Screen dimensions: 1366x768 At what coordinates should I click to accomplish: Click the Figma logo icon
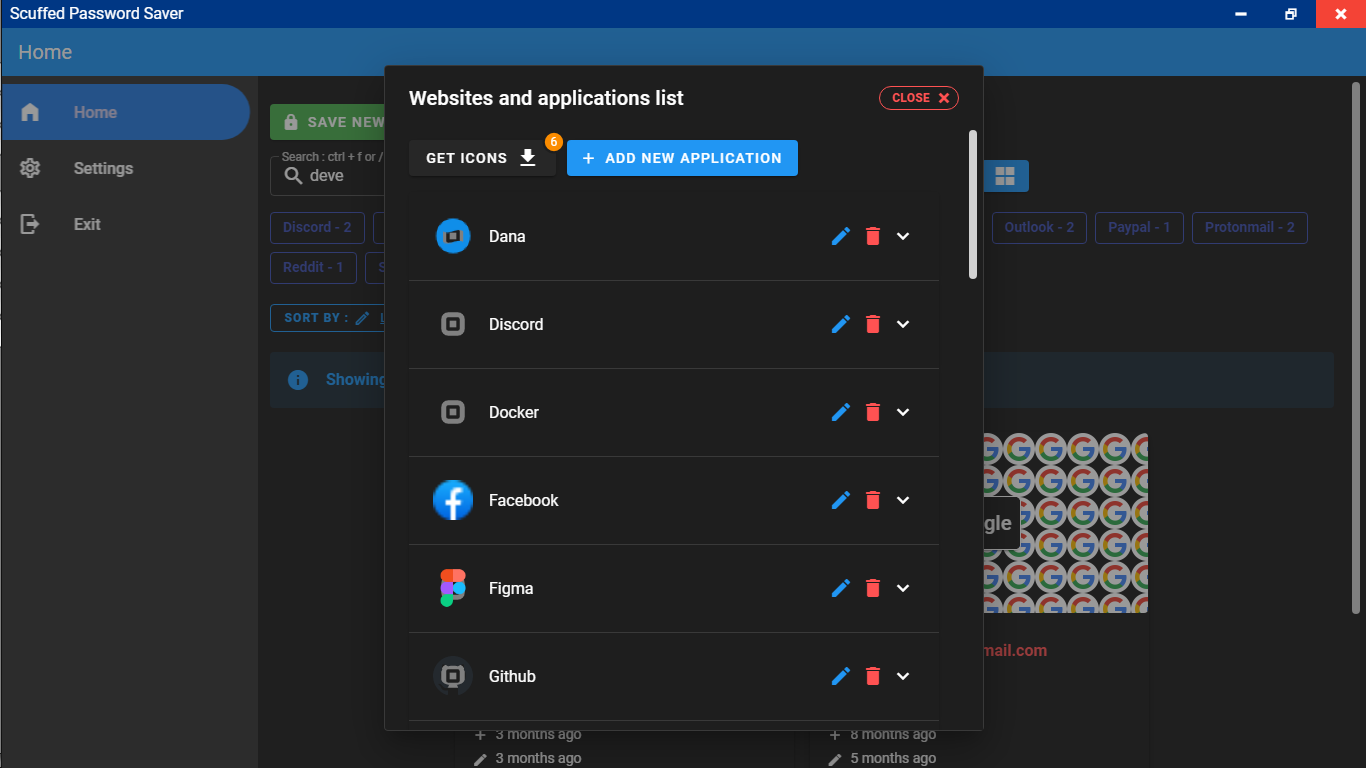click(x=453, y=588)
